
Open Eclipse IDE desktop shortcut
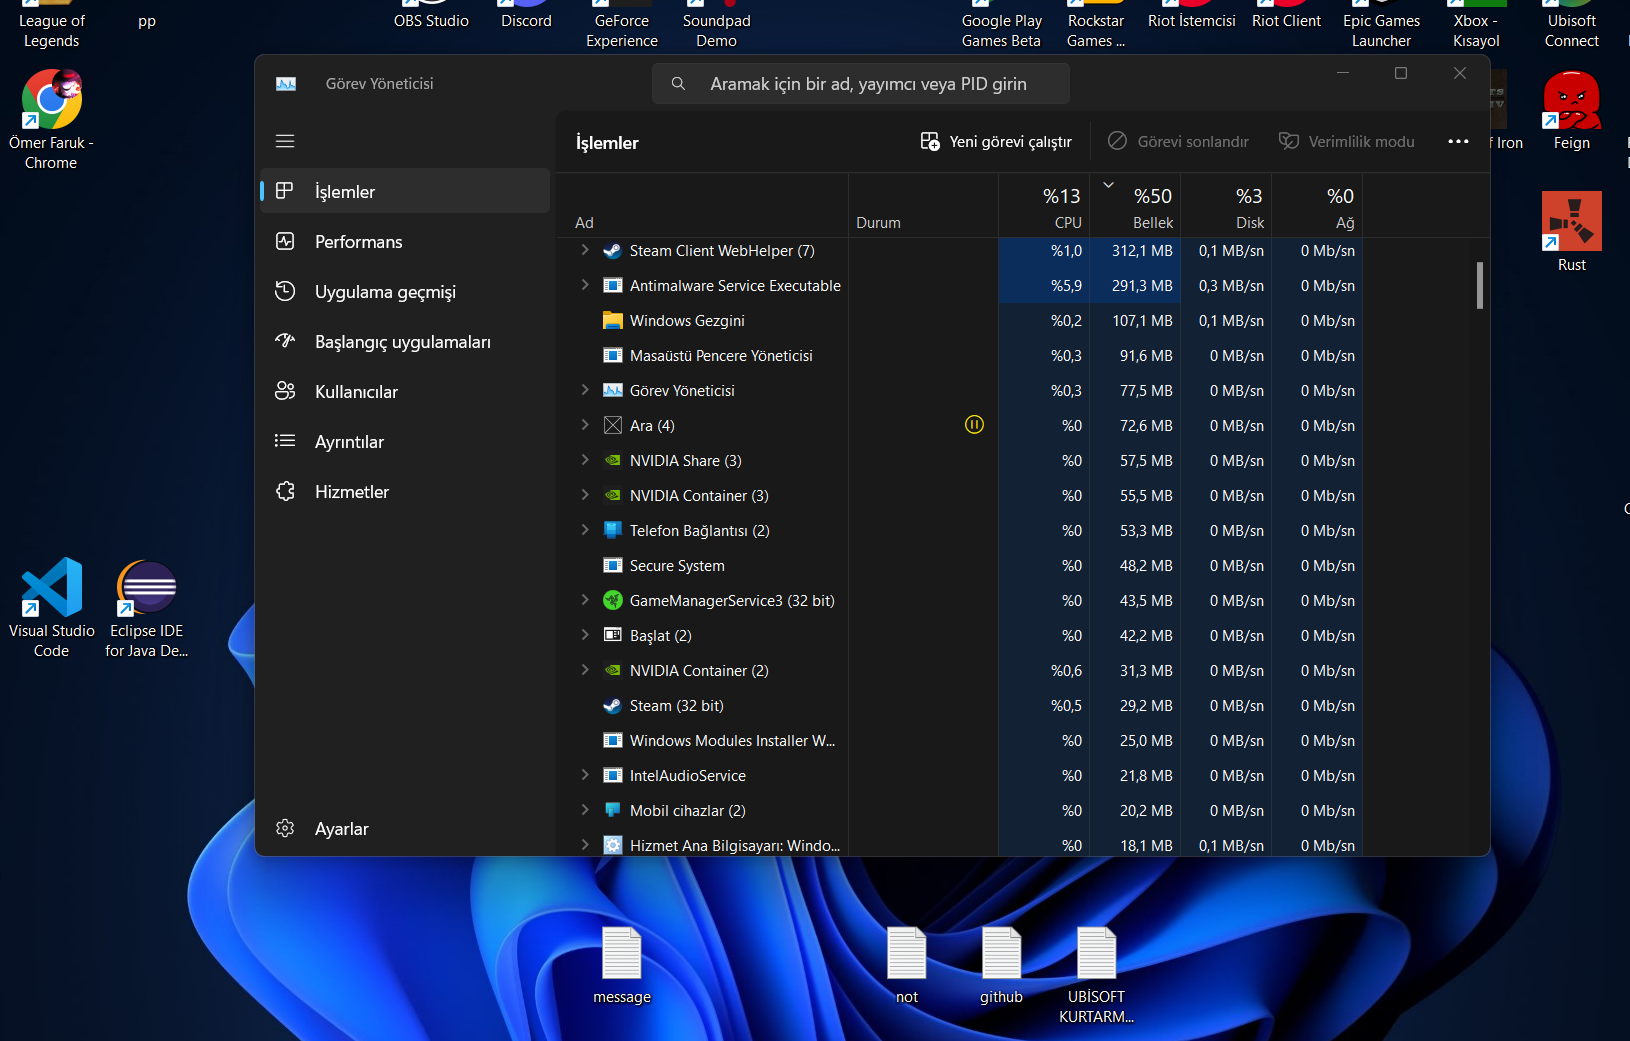click(147, 607)
